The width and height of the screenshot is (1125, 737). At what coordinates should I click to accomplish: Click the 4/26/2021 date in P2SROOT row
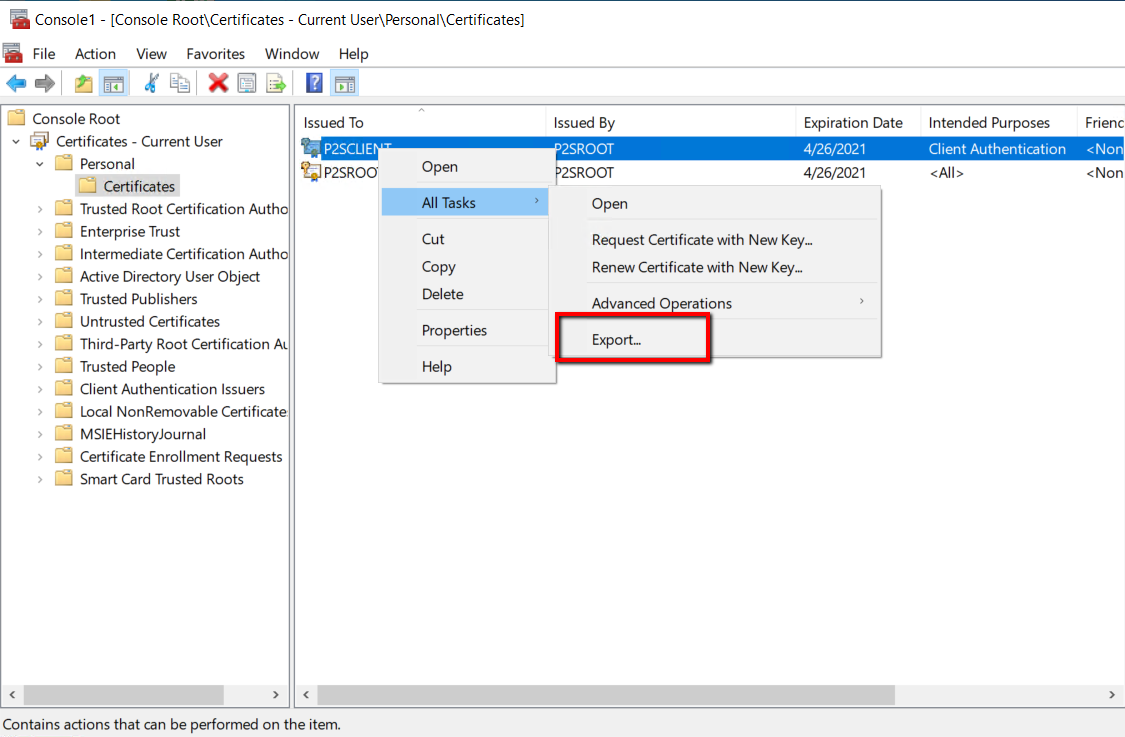tap(834, 172)
